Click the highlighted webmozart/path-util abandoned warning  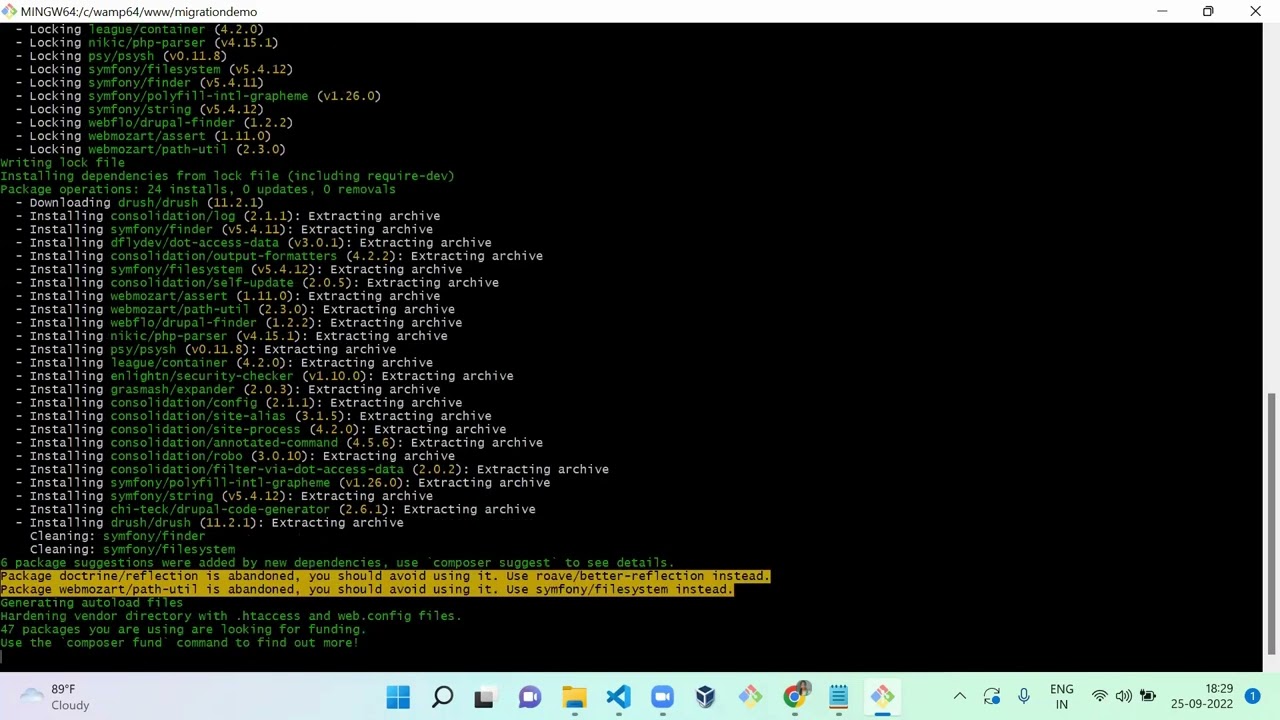[367, 589]
